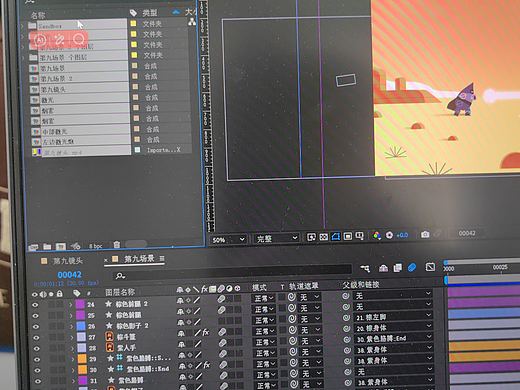
Task: Open Fast Previews options in viewer
Action: point(311,237)
